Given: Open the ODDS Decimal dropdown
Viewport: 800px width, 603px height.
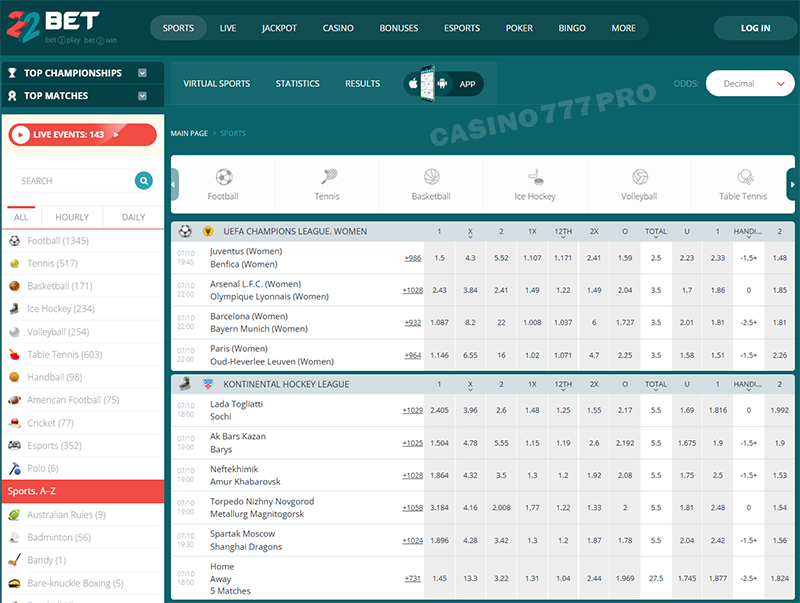Looking at the screenshot, I should [749, 84].
